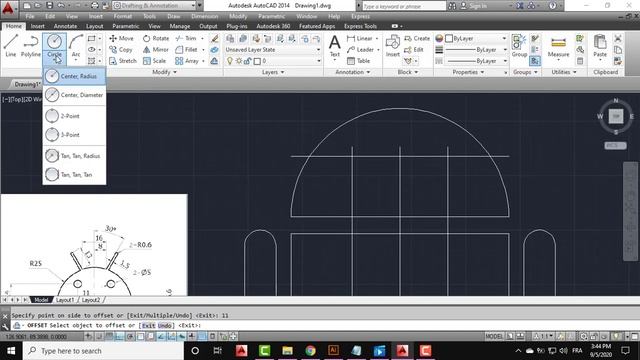Toggle group selection button in Groups panel

tap(535, 61)
